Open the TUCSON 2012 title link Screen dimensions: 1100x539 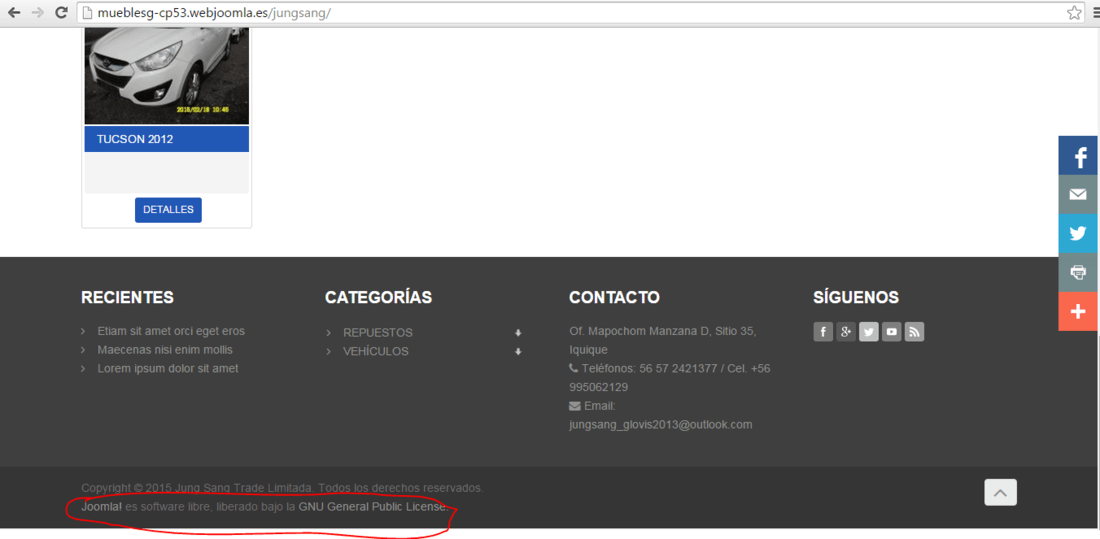click(135, 139)
